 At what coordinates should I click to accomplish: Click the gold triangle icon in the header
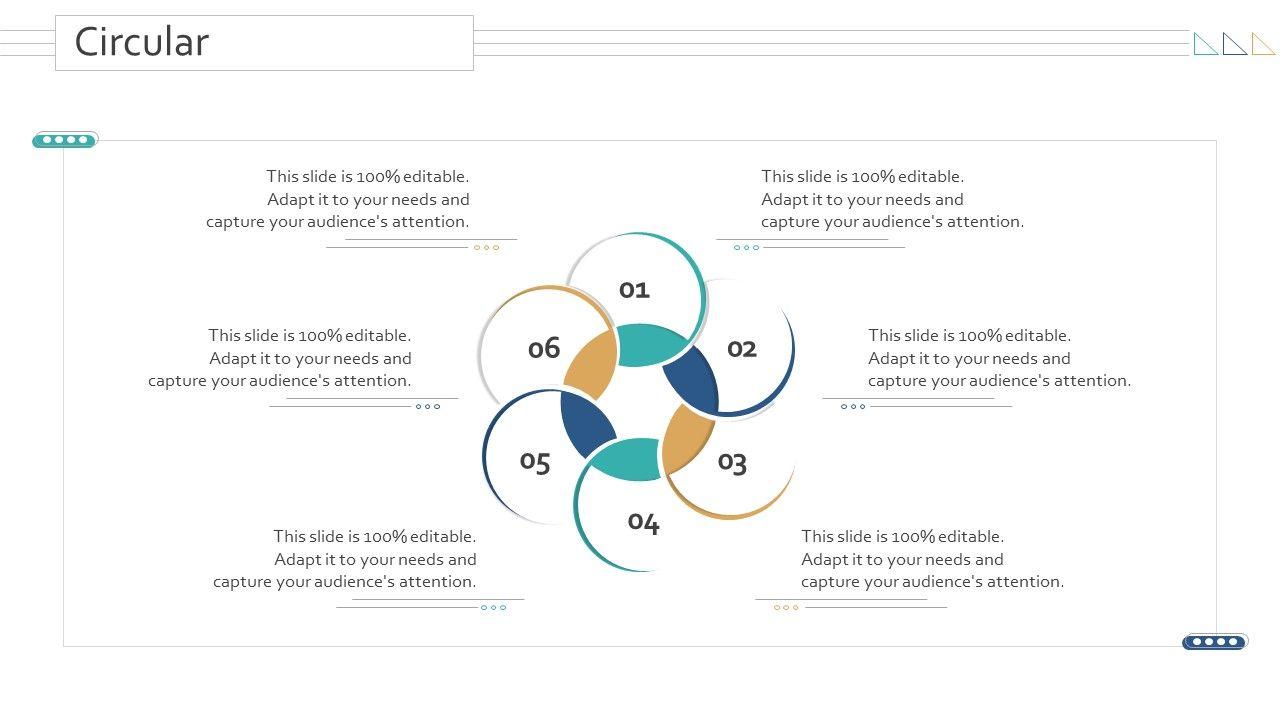coord(1265,46)
